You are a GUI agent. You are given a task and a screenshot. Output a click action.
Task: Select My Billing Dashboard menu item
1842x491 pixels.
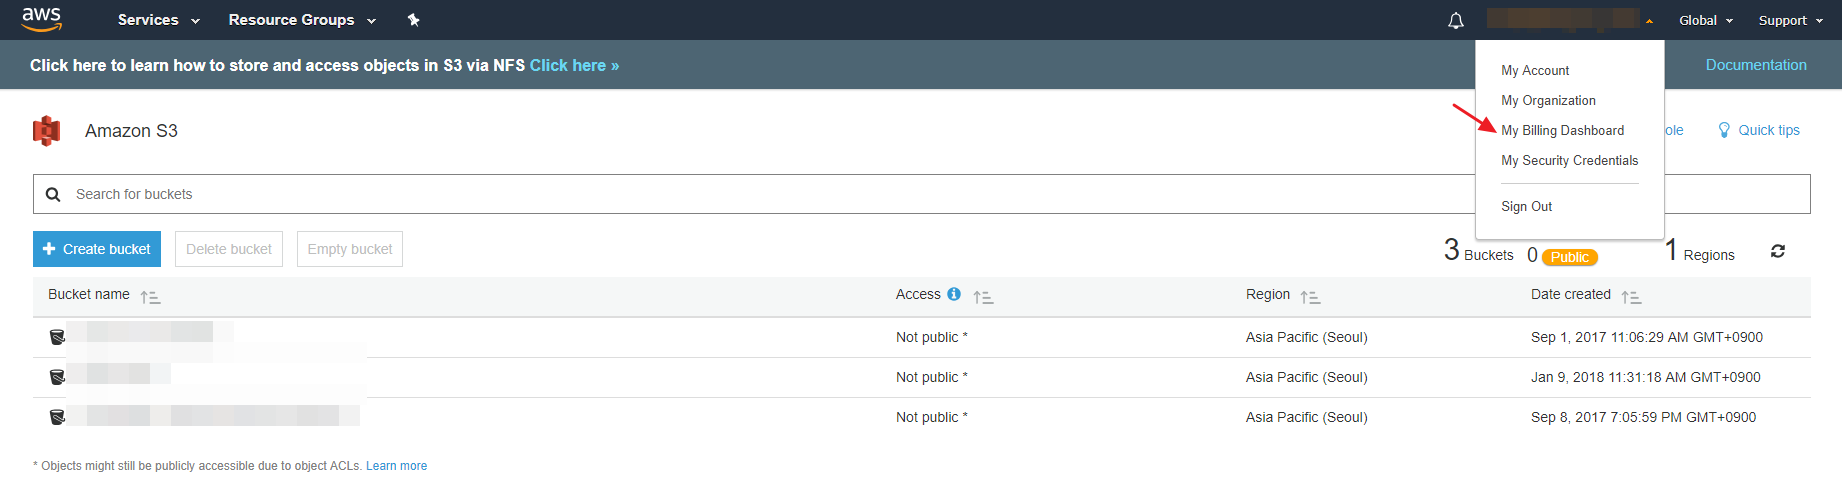coord(1562,130)
